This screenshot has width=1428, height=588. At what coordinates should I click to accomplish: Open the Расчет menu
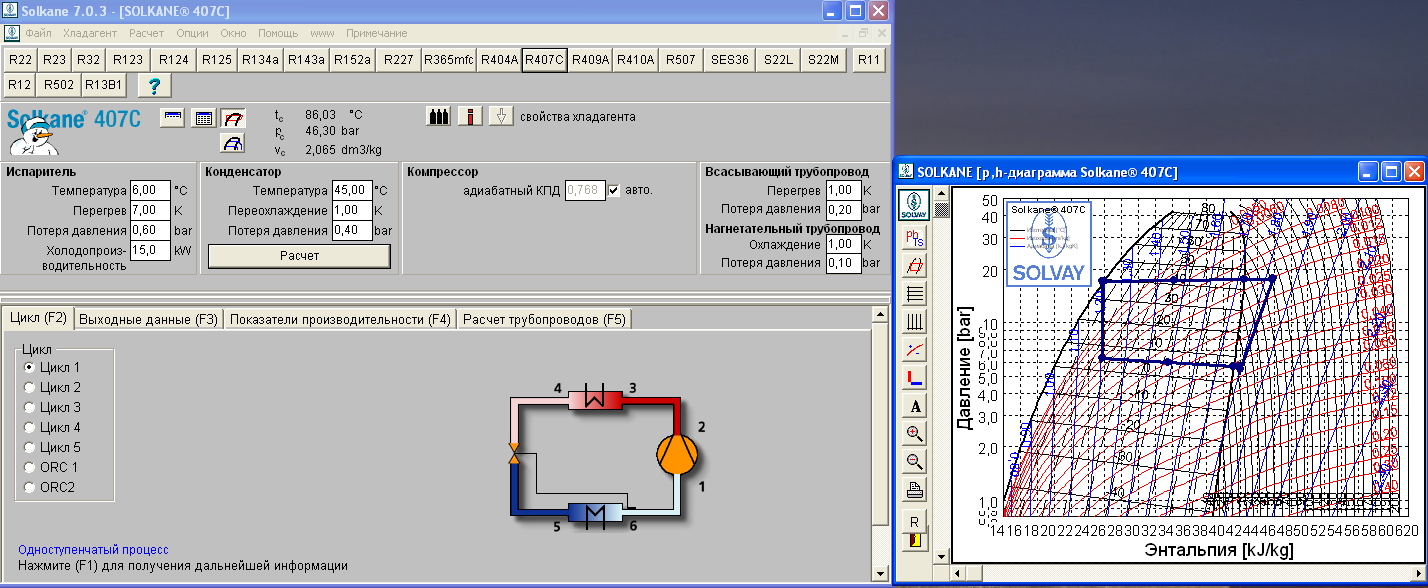[147, 33]
